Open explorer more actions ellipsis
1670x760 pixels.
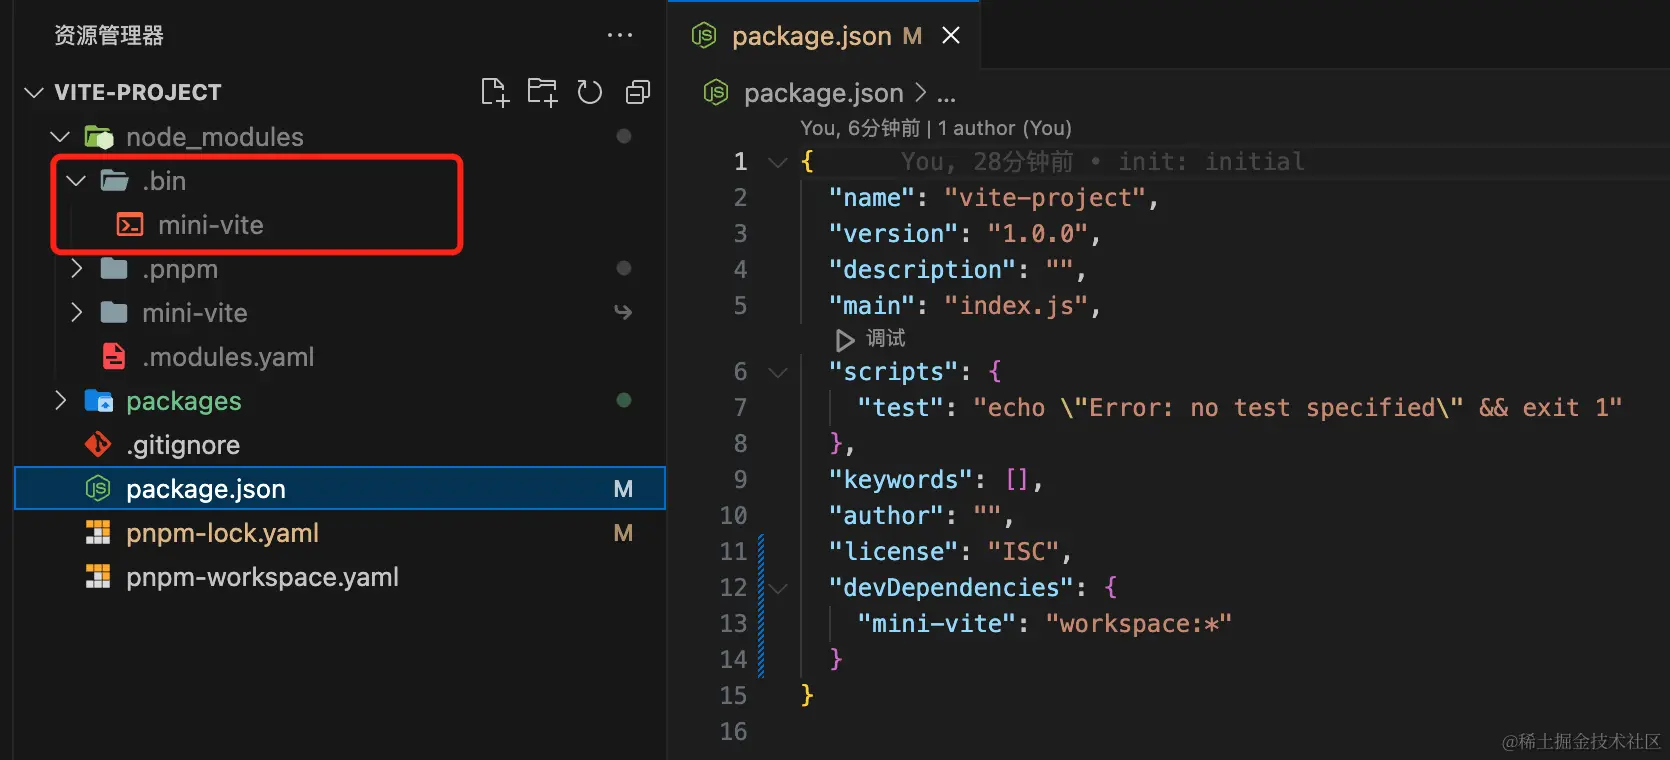pyautogui.click(x=620, y=35)
